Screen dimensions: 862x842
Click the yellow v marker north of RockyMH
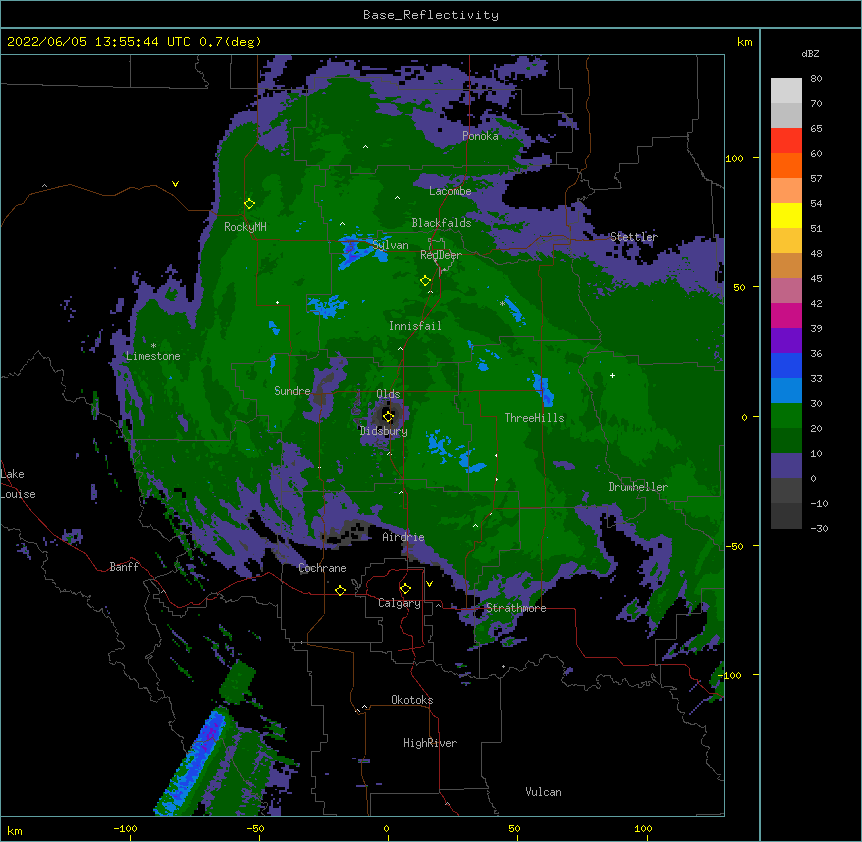(175, 184)
